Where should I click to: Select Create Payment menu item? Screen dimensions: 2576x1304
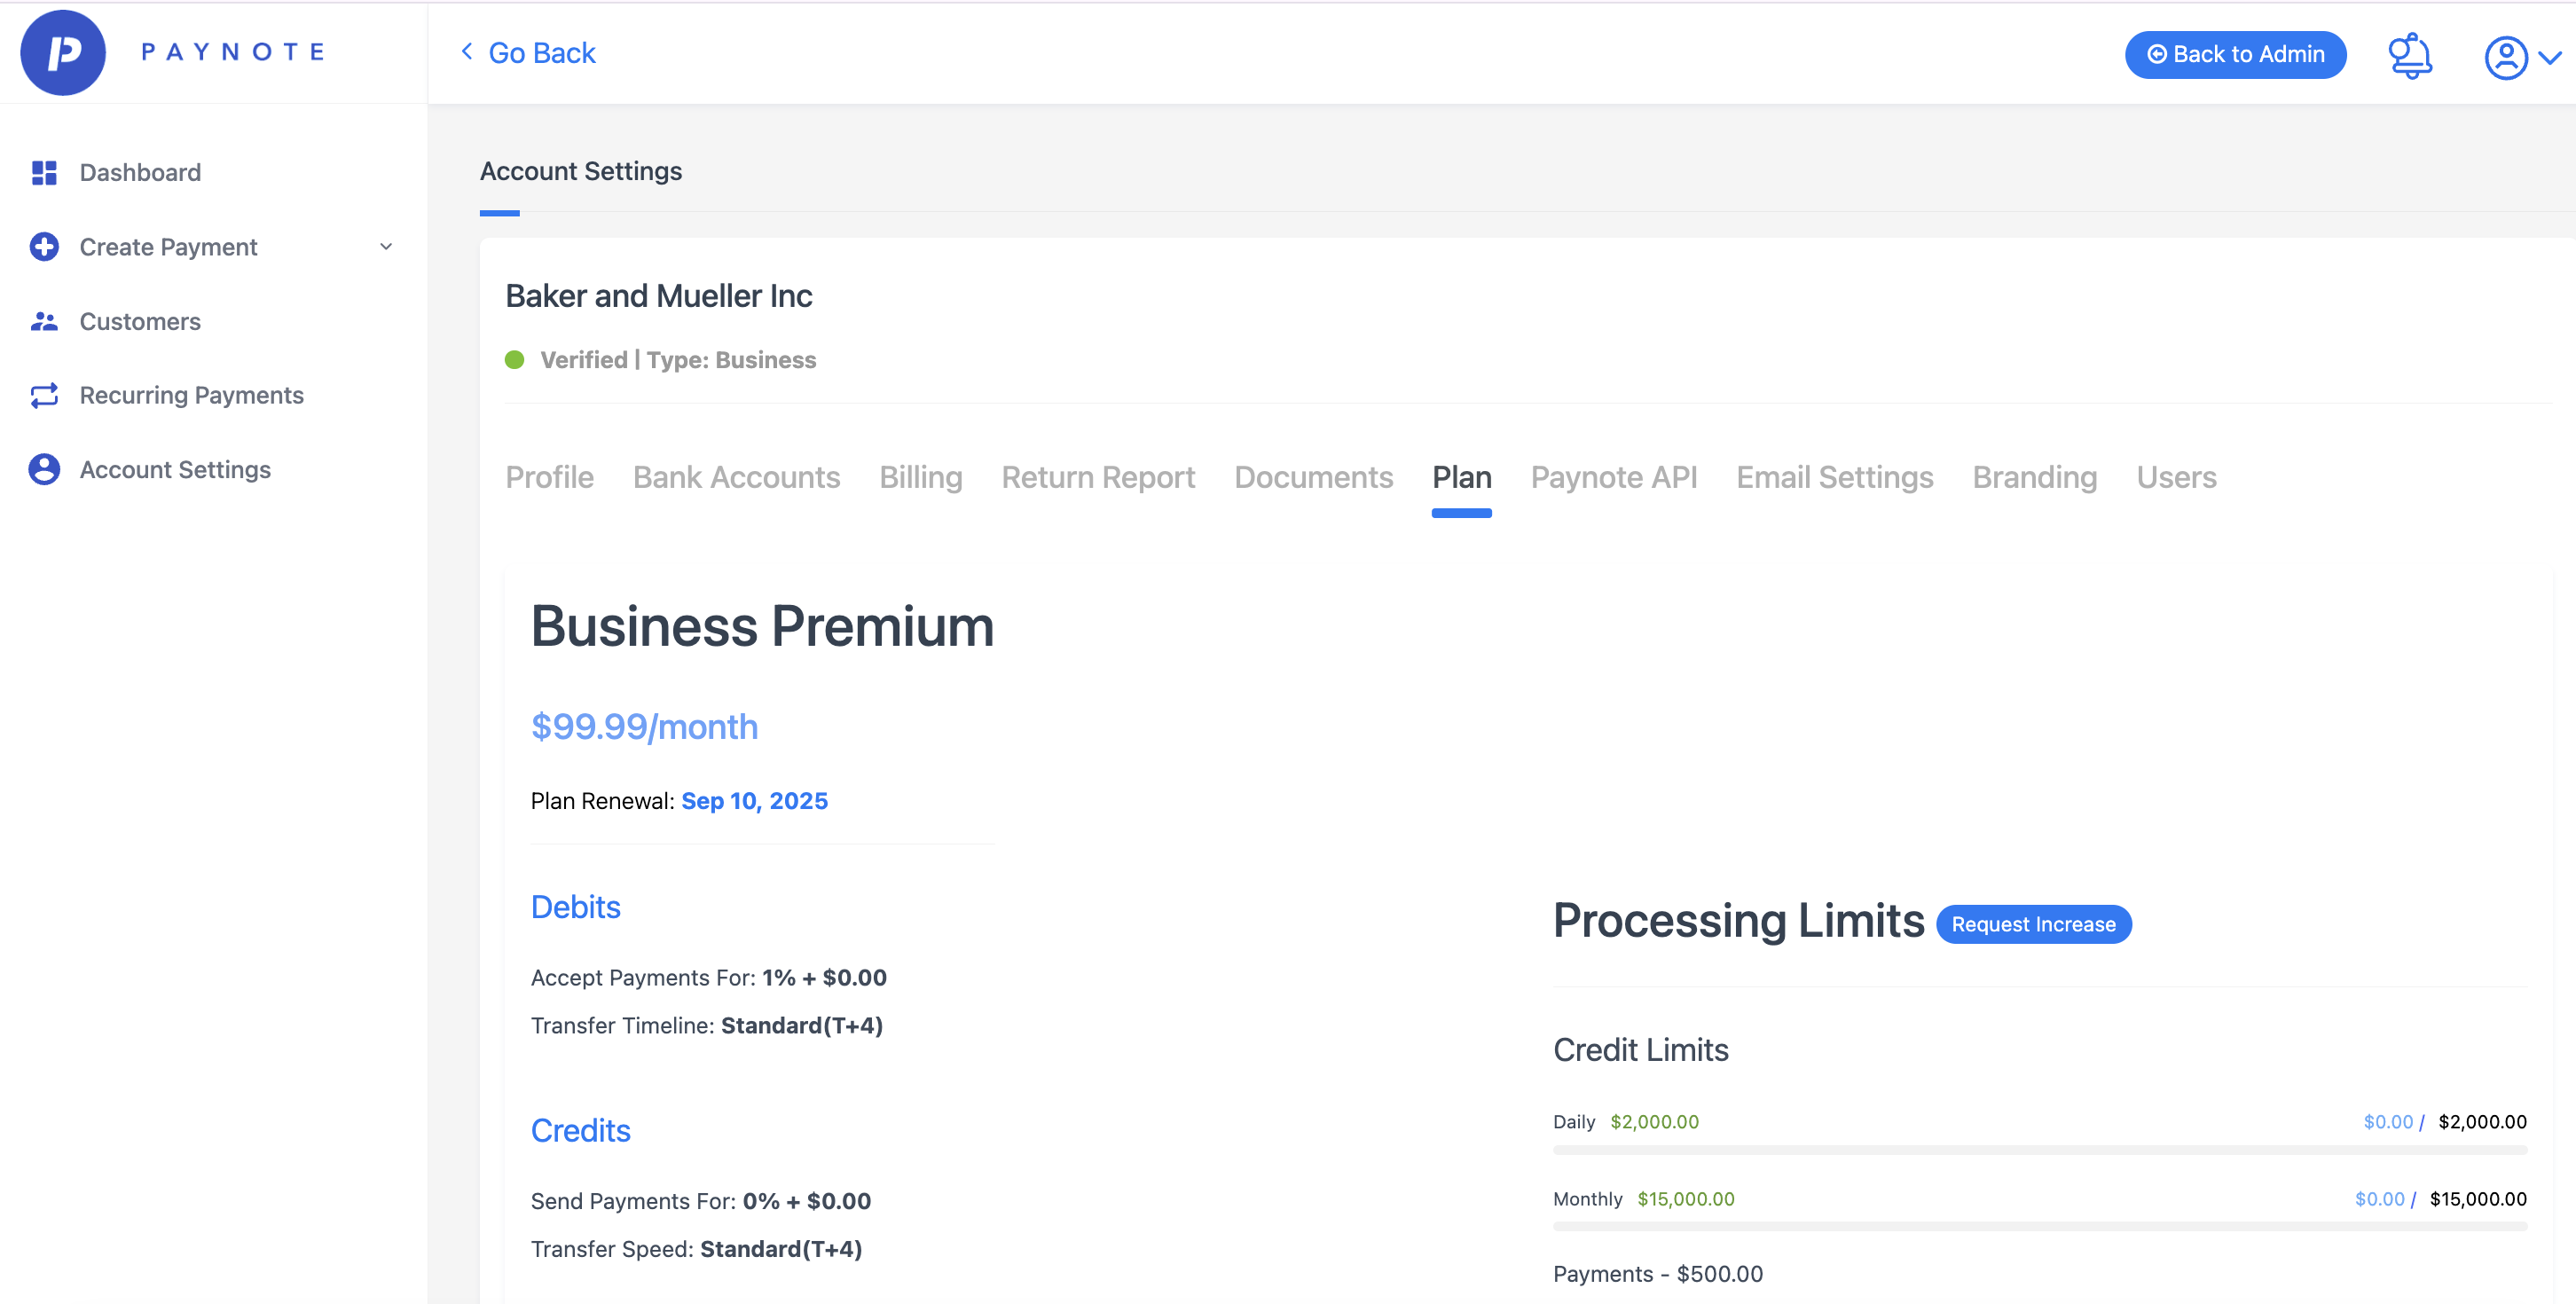click(168, 247)
